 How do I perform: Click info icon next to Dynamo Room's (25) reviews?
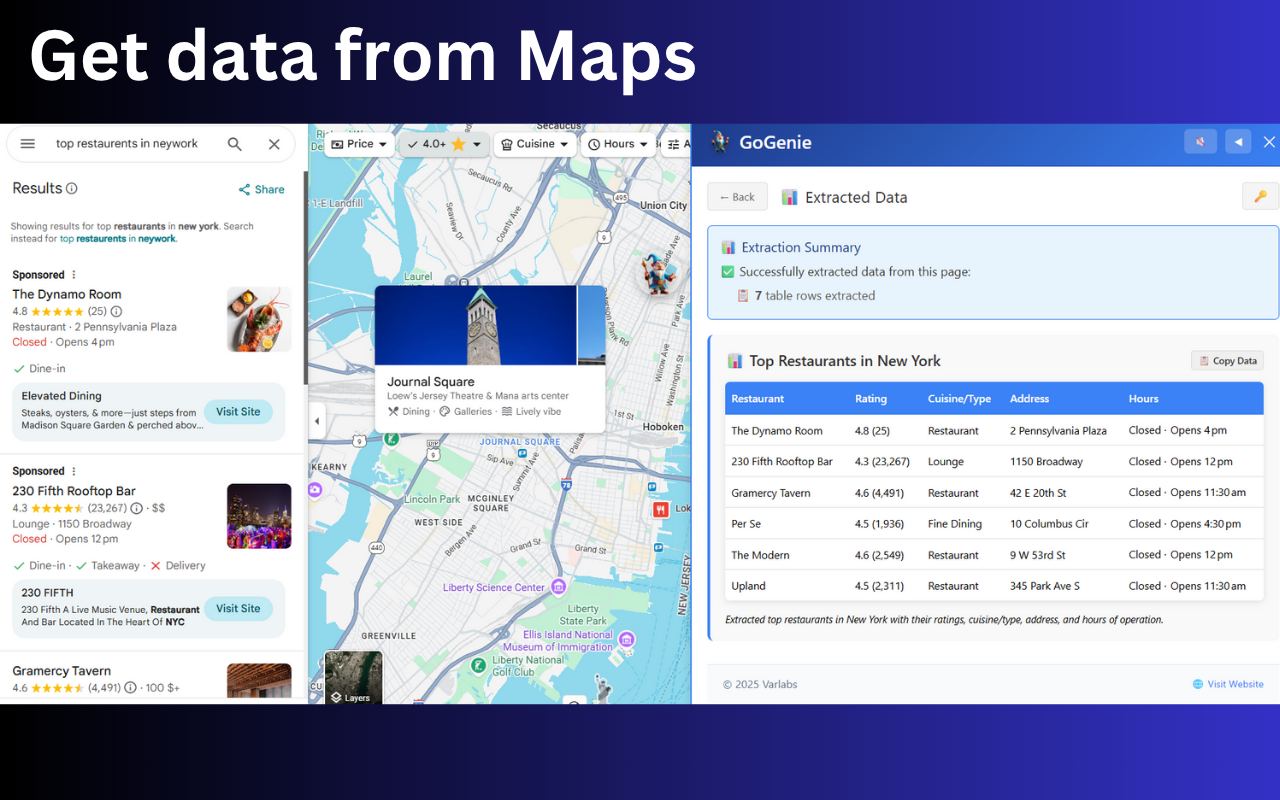tap(116, 311)
